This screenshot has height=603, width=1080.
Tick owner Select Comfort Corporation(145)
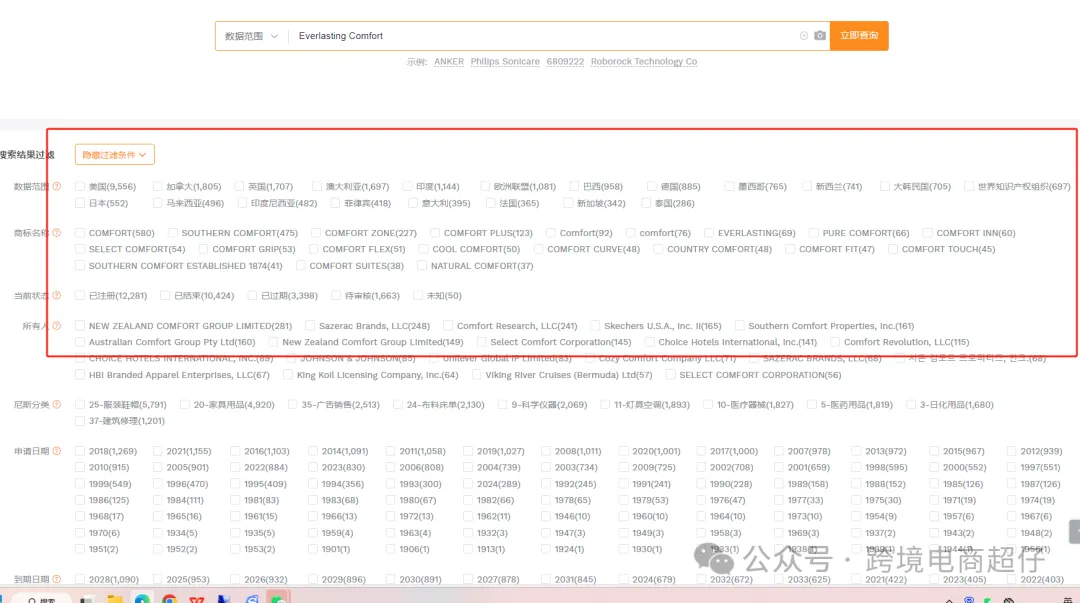[x=481, y=342]
